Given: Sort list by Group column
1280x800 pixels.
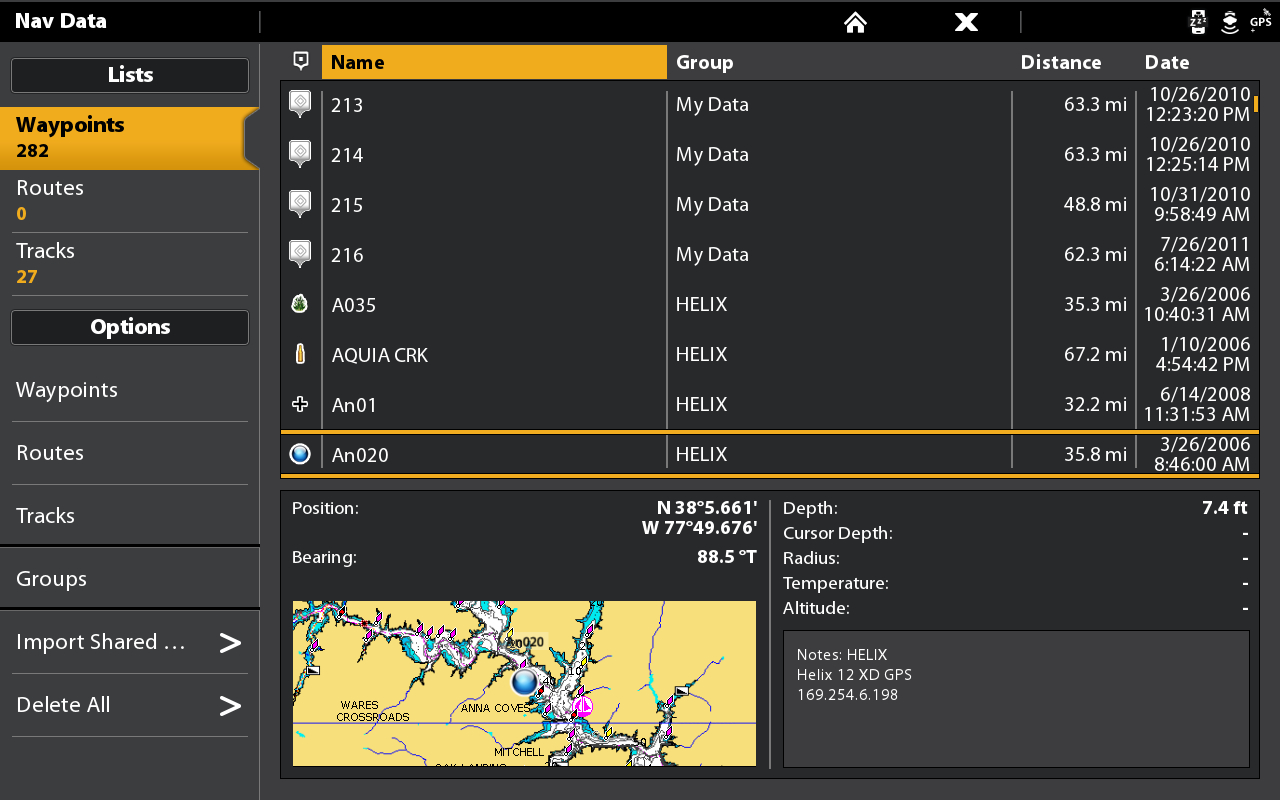Looking at the screenshot, I should tap(704, 62).
